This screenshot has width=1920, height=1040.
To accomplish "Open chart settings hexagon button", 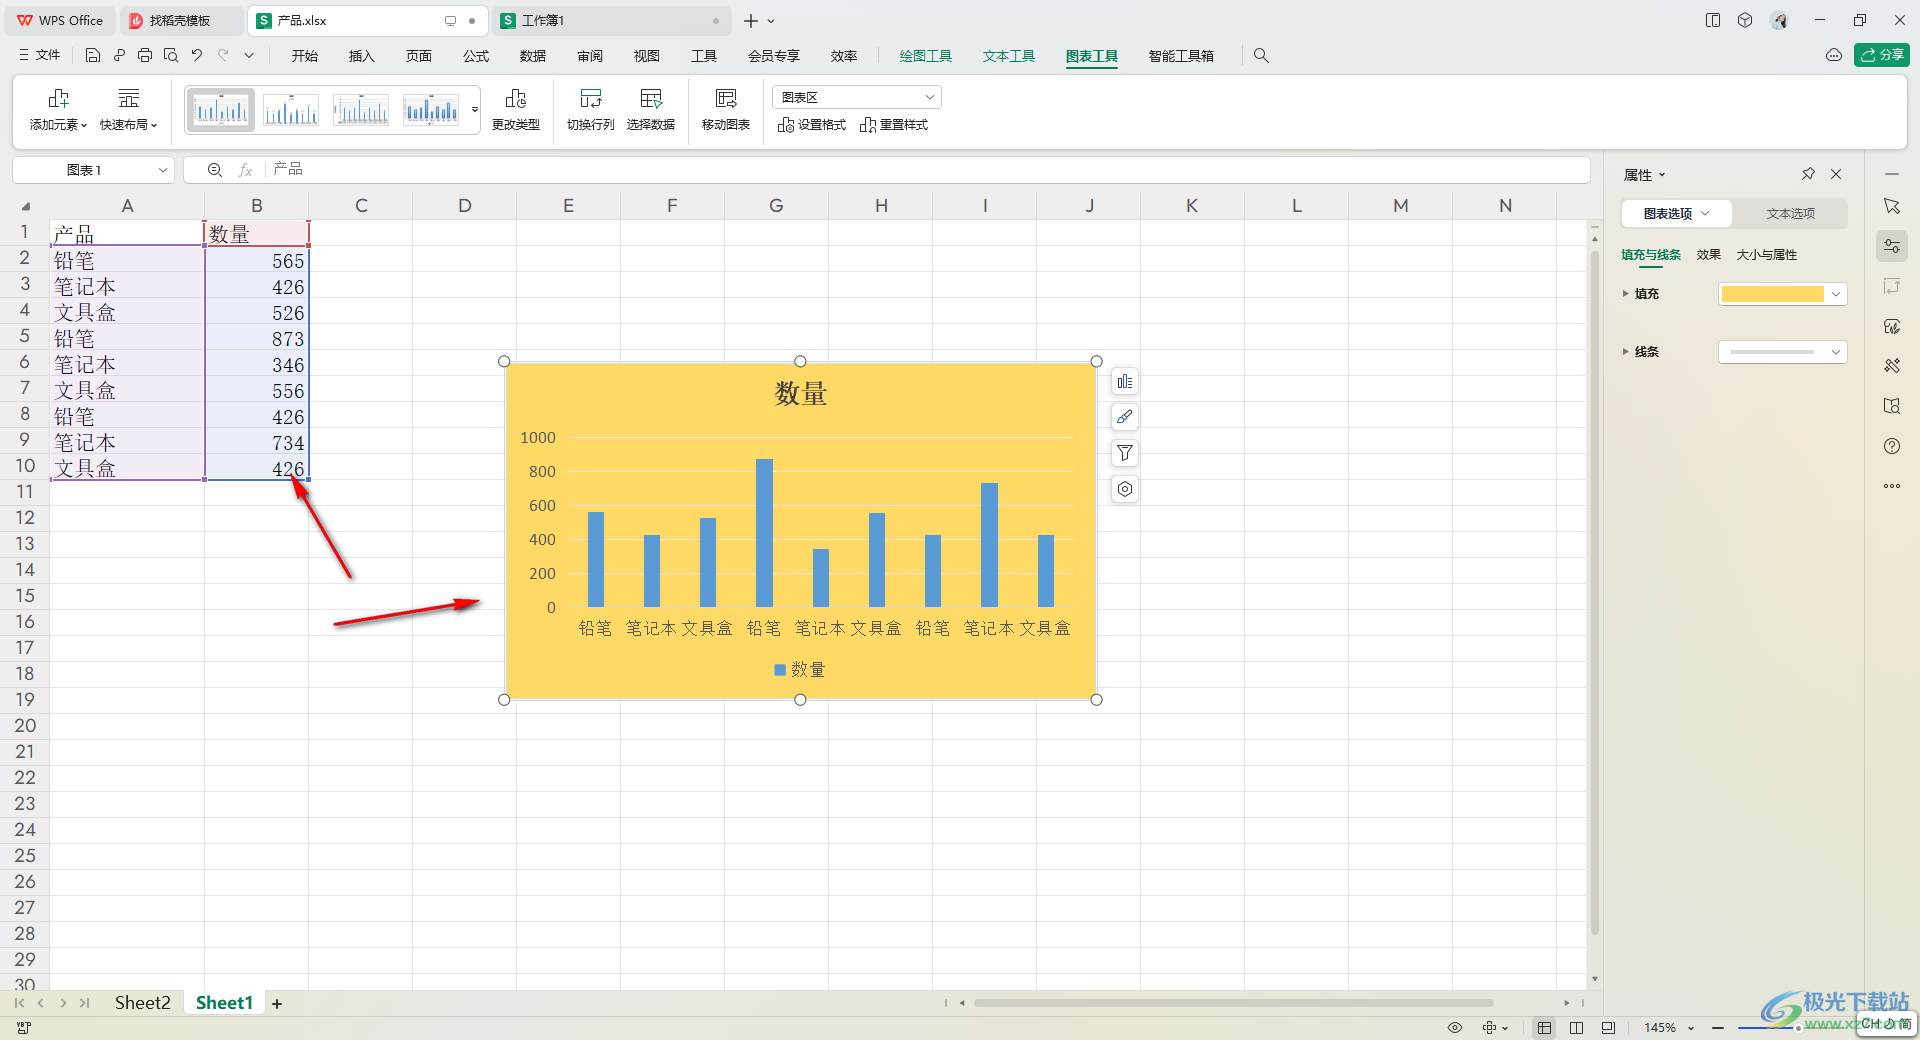I will coord(1125,489).
